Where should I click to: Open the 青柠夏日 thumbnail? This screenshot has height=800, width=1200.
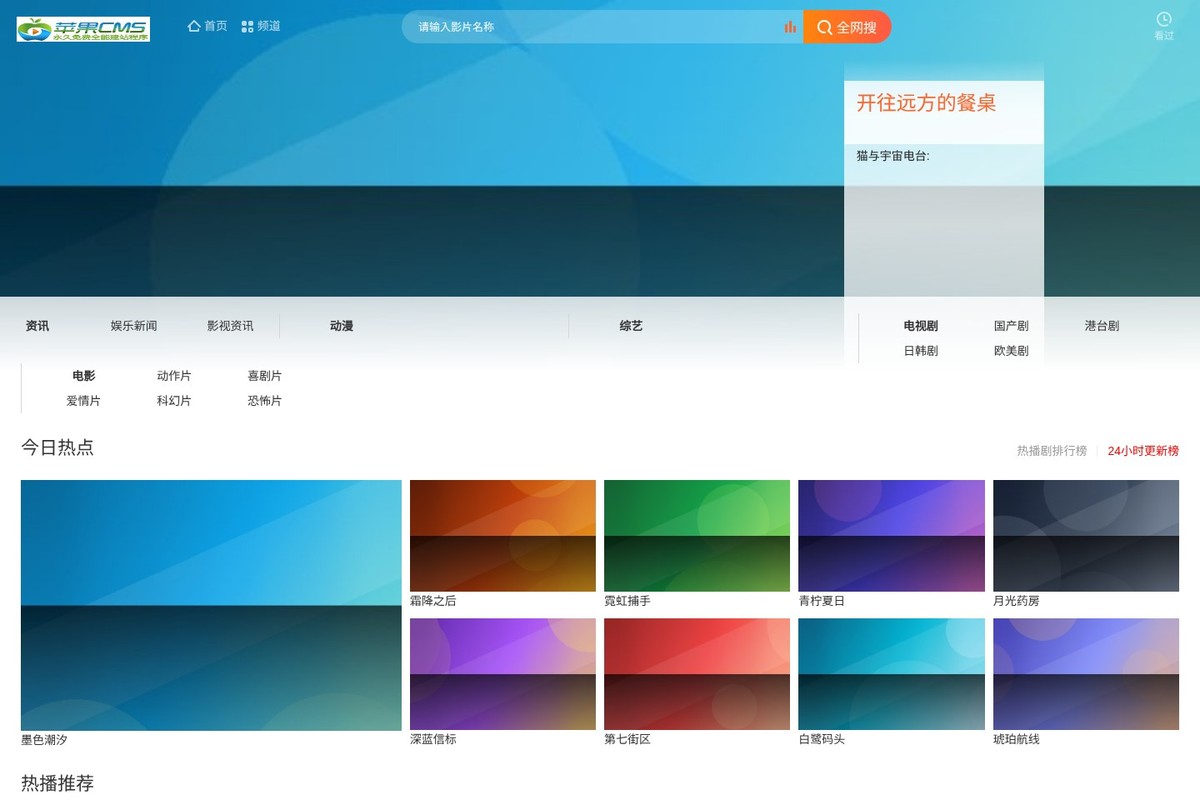(x=891, y=536)
